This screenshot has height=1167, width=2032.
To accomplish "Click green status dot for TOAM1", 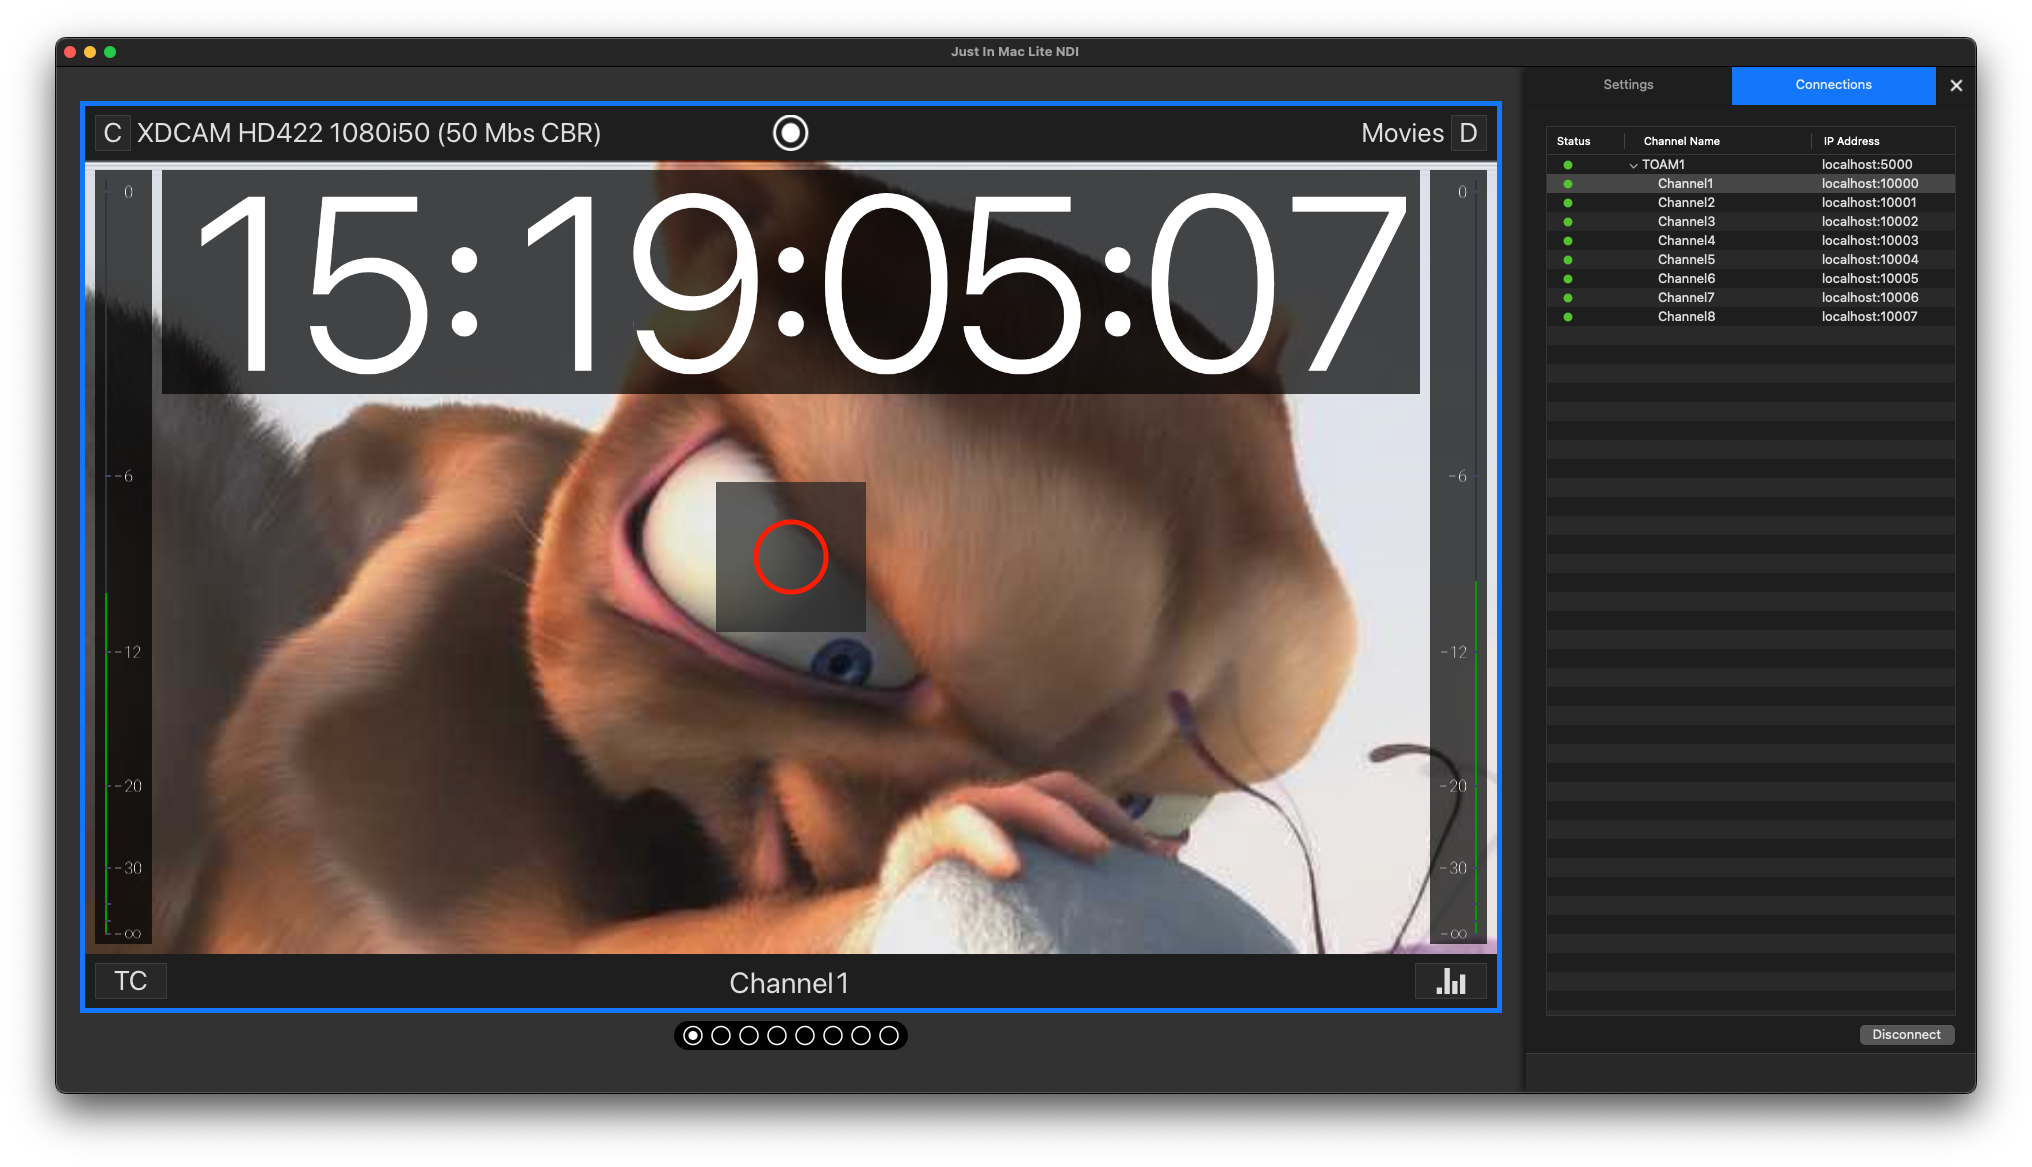I will pyautogui.click(x=1568, y=165).
